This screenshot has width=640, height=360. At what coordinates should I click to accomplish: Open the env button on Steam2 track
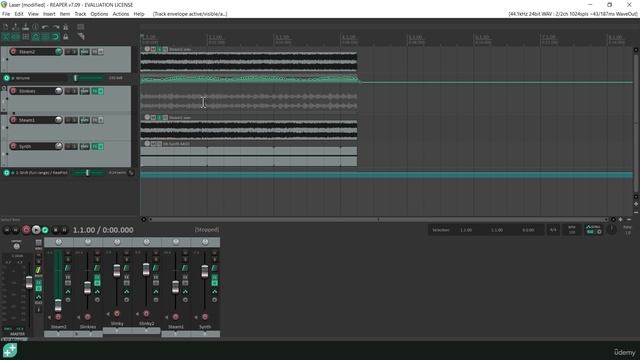[x=84, y=52]
